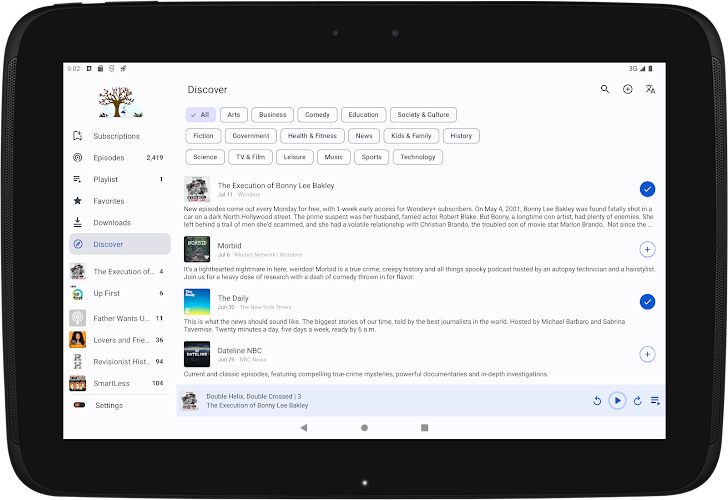The image size is (728, 500).
Task: Unsubscribe checkmark for Execution of Bonny Lee Bakley
Action: click(x=647, y=189)
